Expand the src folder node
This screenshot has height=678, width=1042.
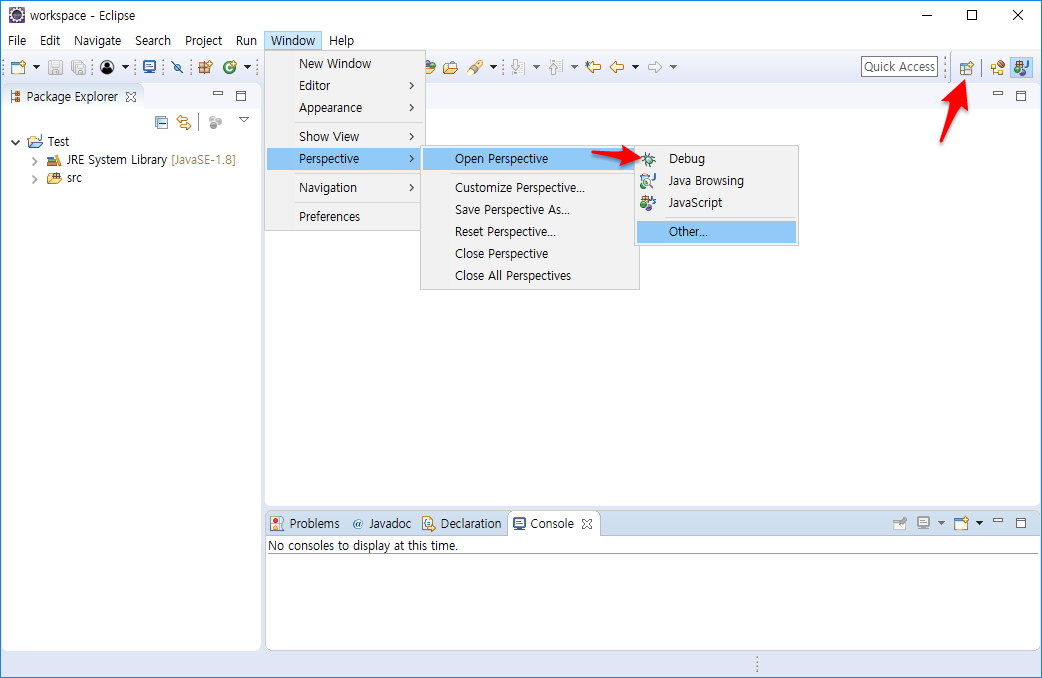pos(35,179)
